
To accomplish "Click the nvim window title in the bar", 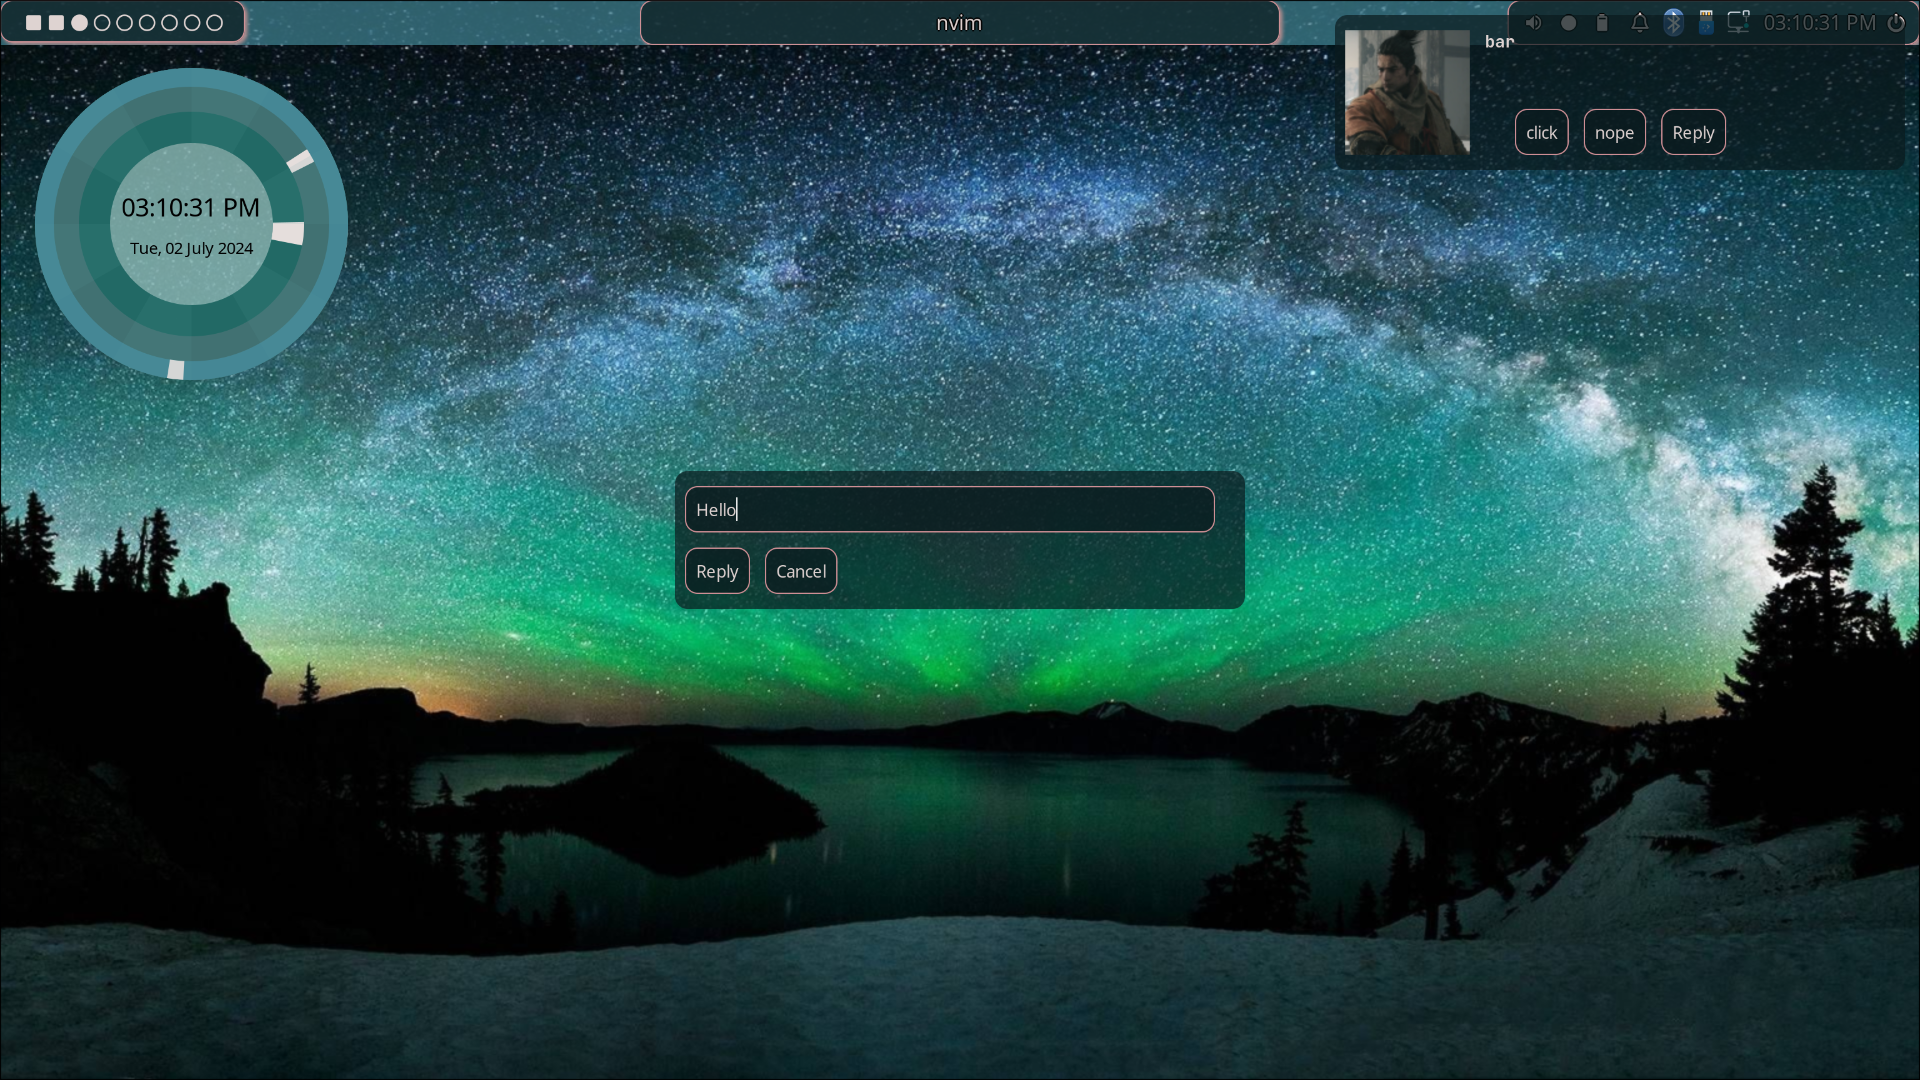I will [959, 23].
